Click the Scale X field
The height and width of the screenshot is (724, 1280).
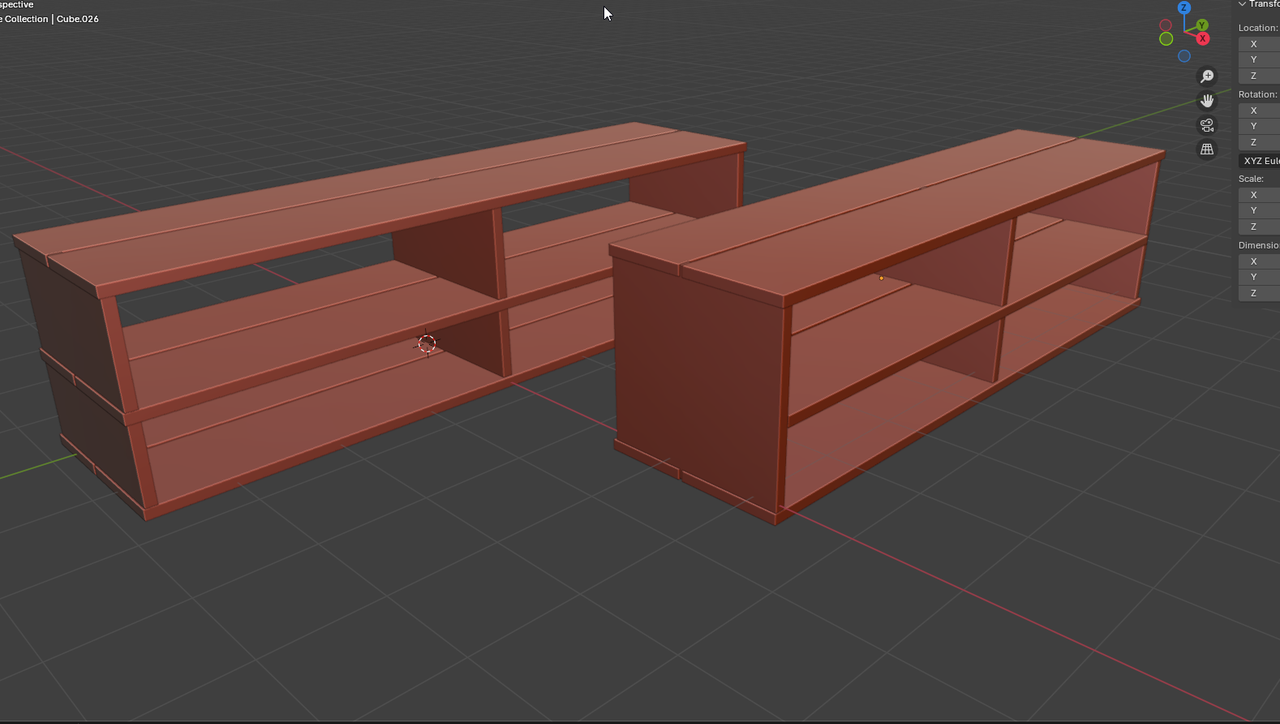click(1260, 194)
